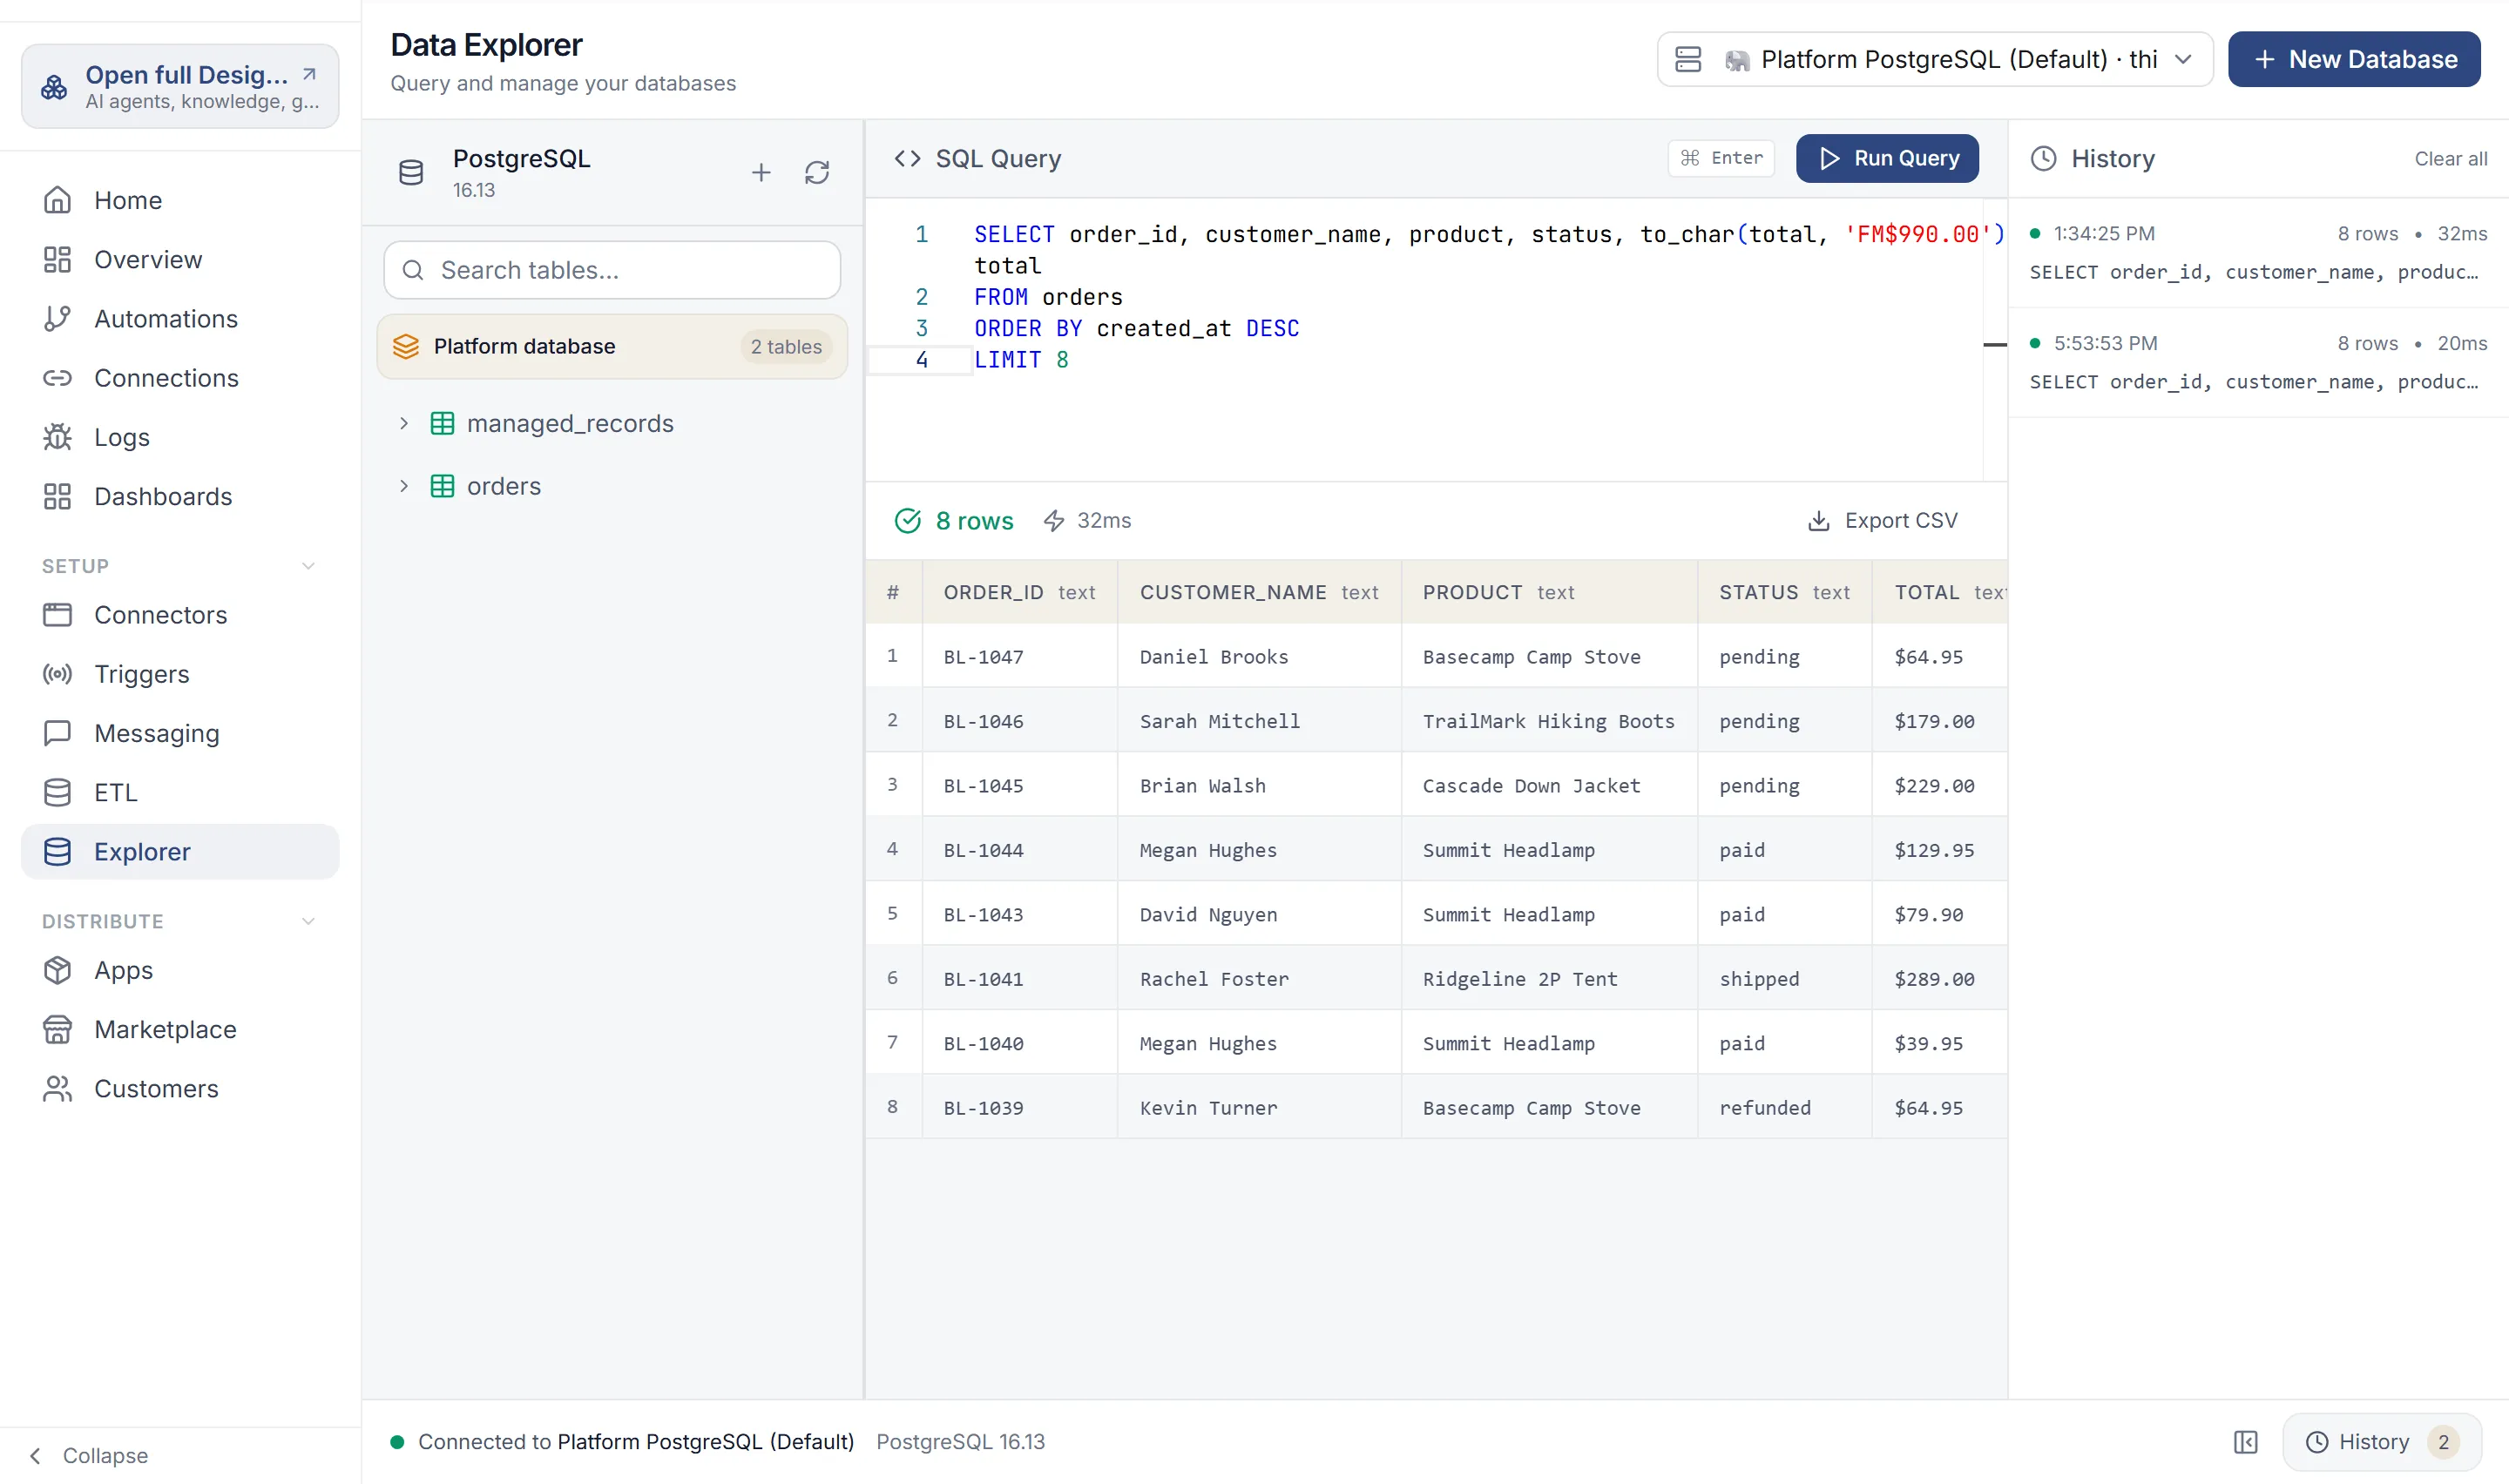
Task: Open the Logs page
Action: (180, 437)
